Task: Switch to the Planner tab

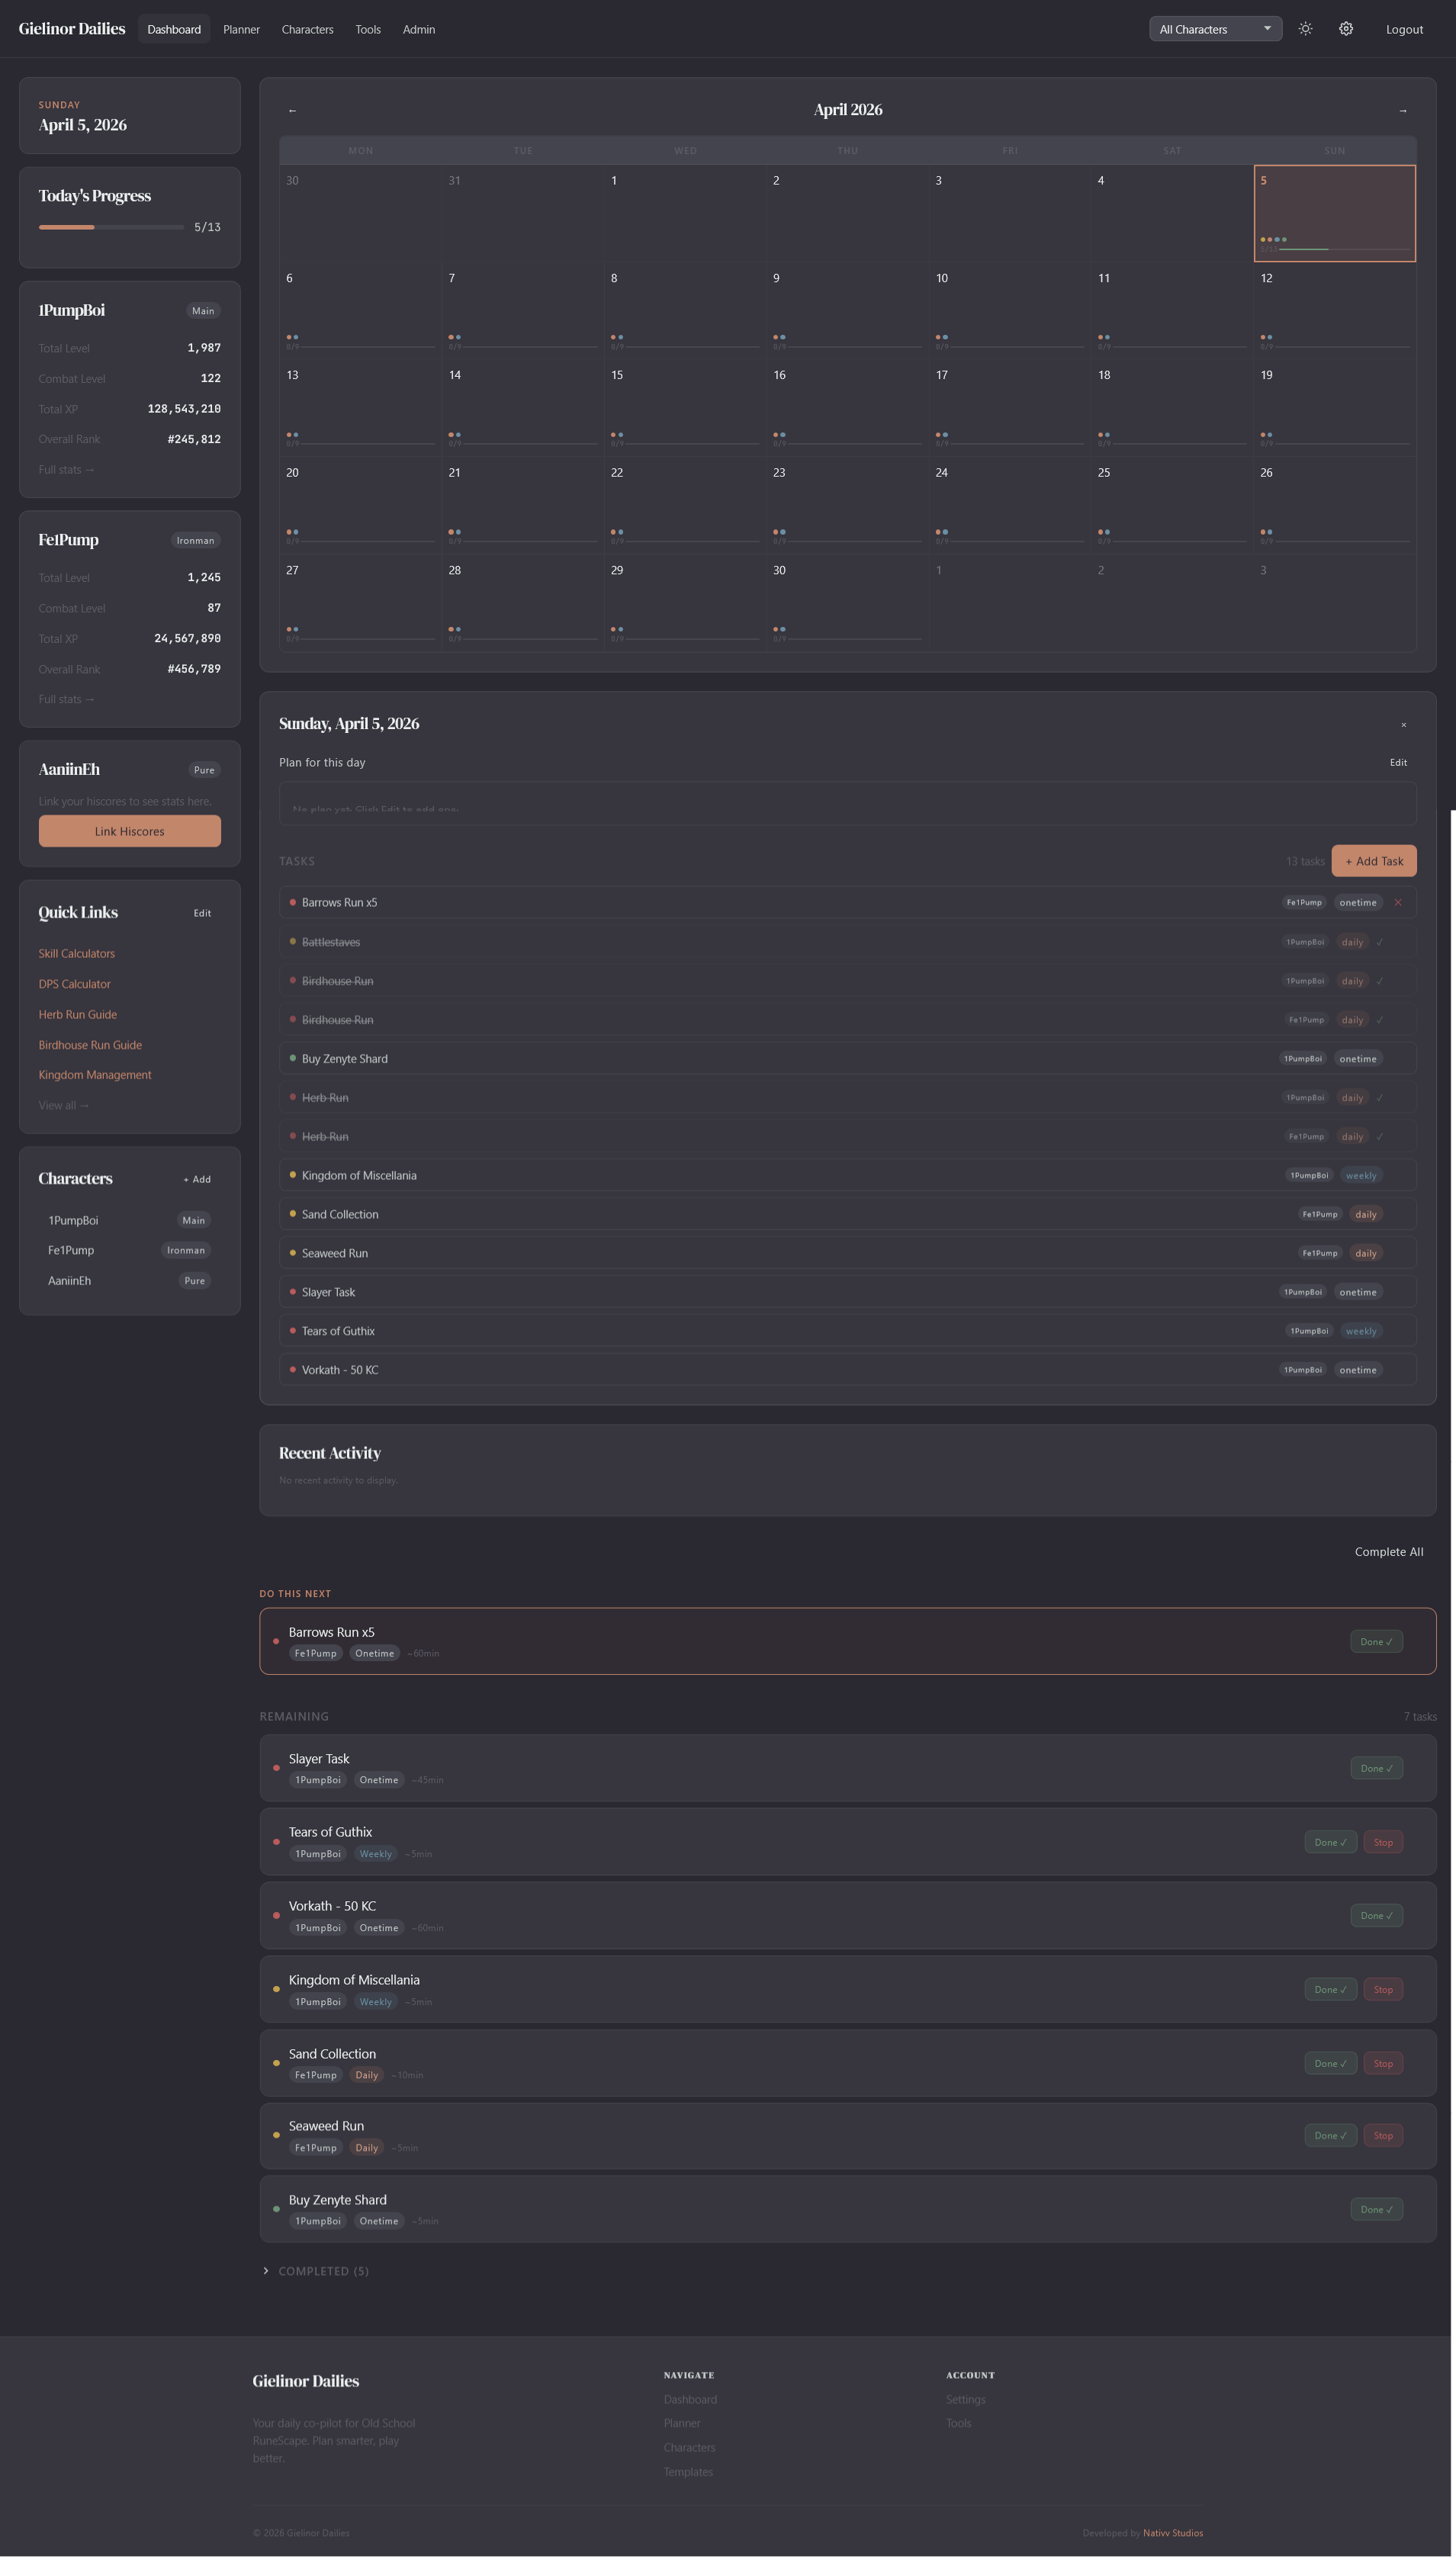Action: click(241, 29)
